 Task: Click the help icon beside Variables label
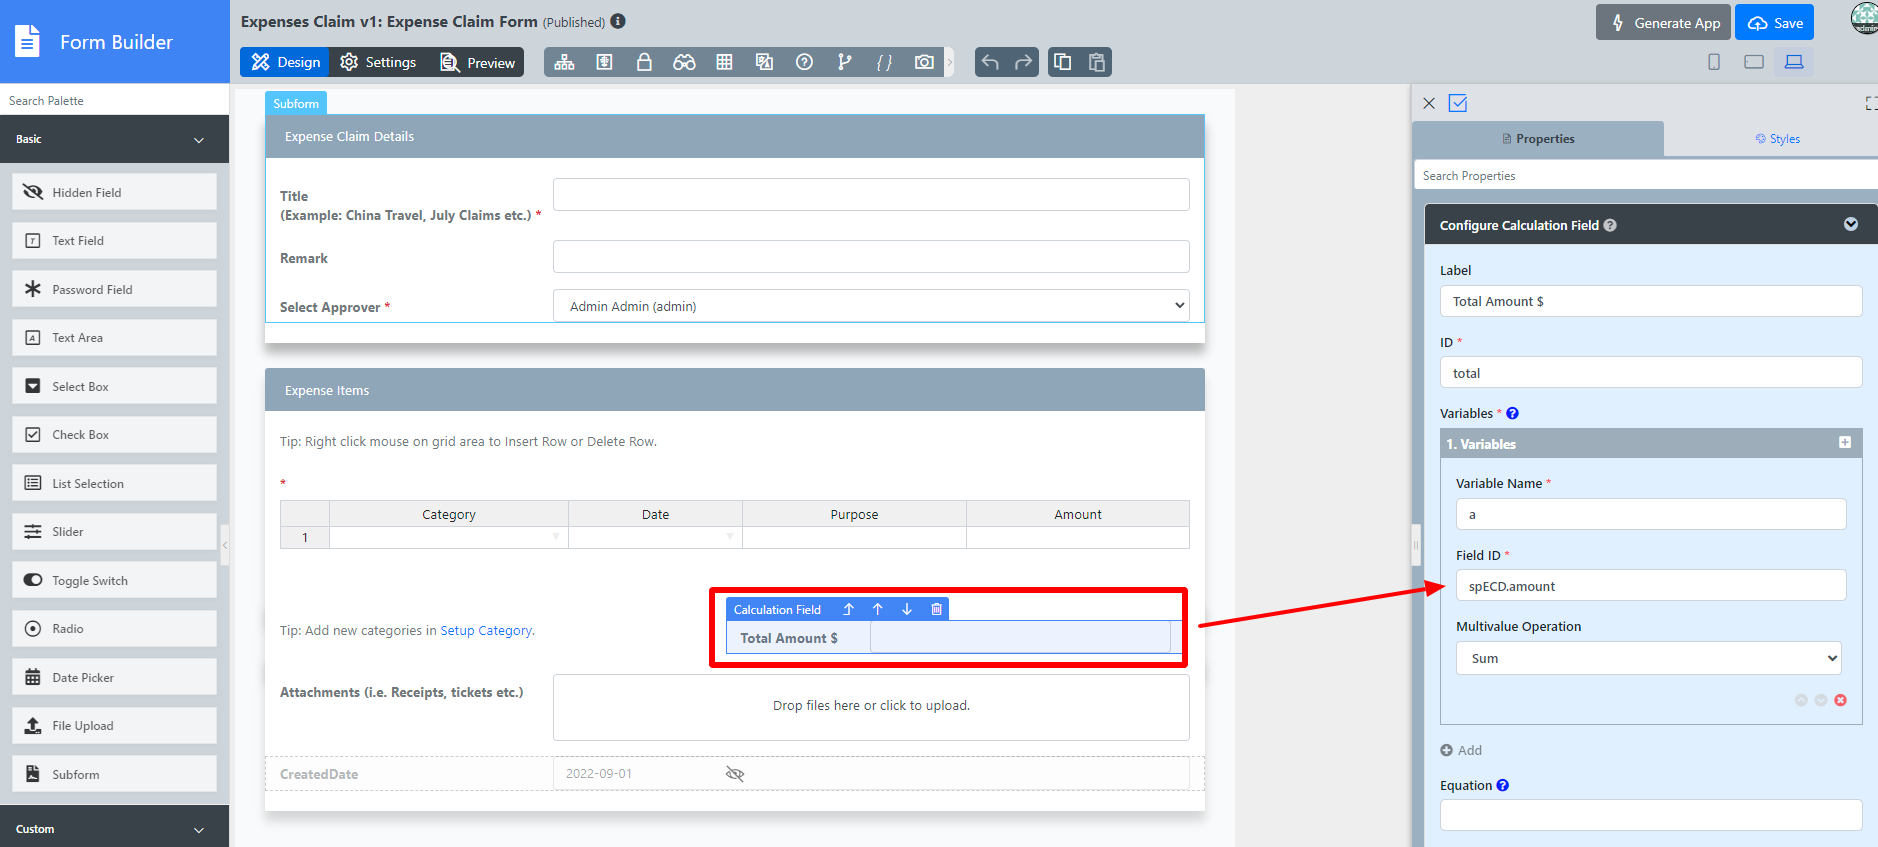coord(1512,413)
